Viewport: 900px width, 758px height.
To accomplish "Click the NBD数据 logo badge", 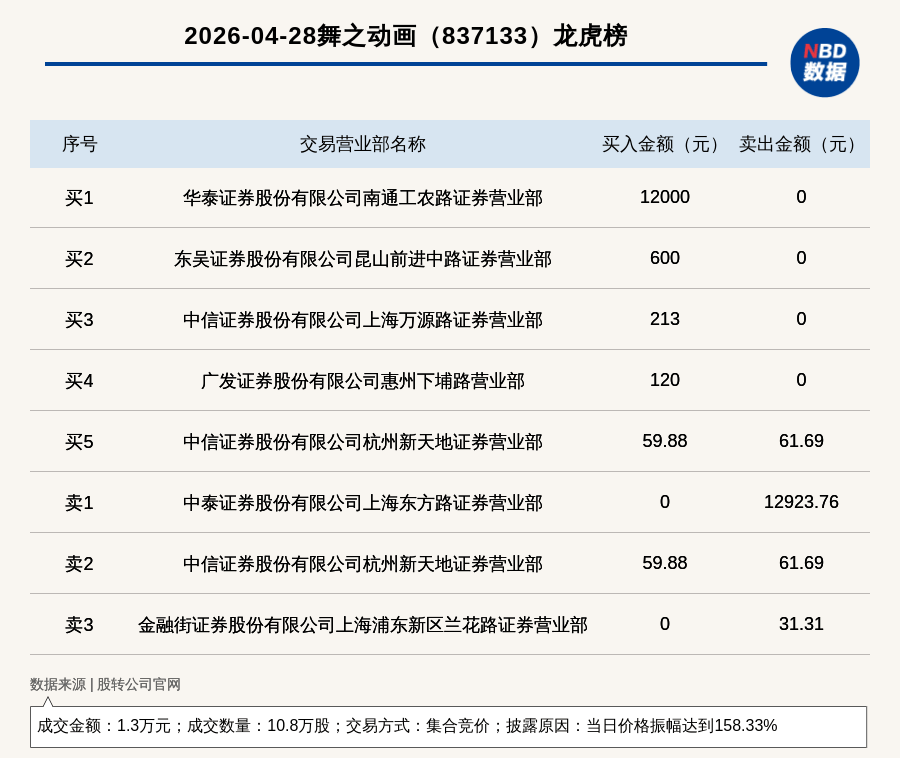I will click(824, 63).
